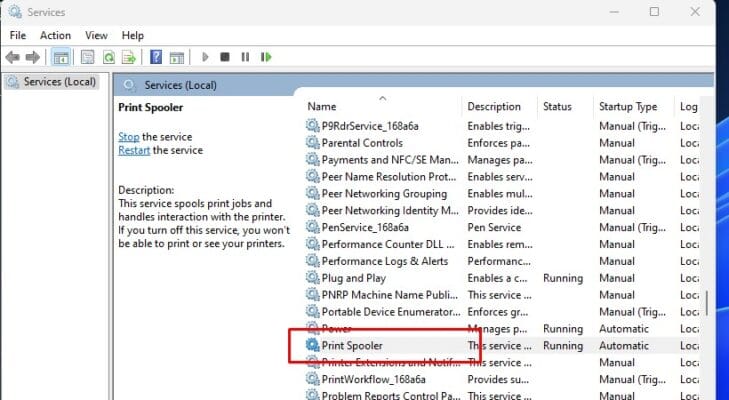Select the Parental Controls service

pos(502,143)
